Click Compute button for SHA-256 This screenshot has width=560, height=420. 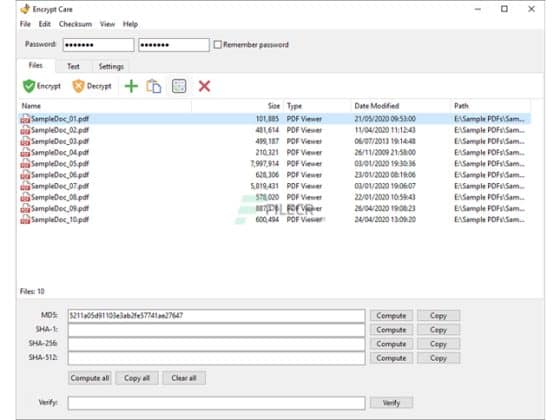pyautogui.click(x=391, y=344)
